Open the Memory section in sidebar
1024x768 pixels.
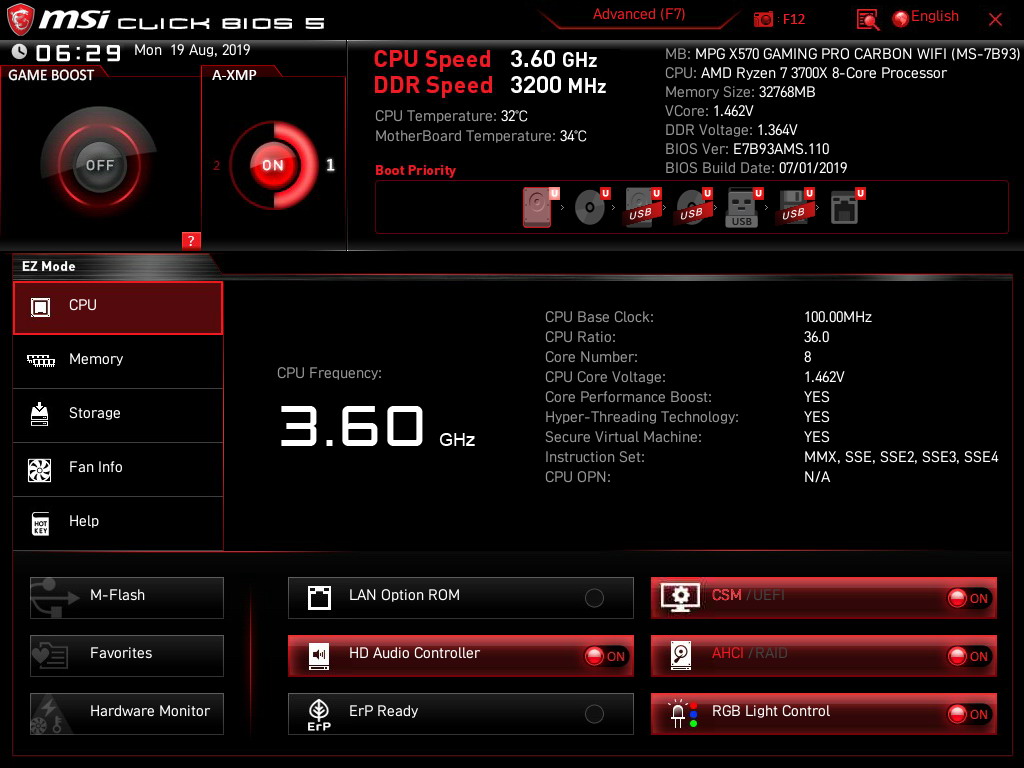[x=118, y=359]
